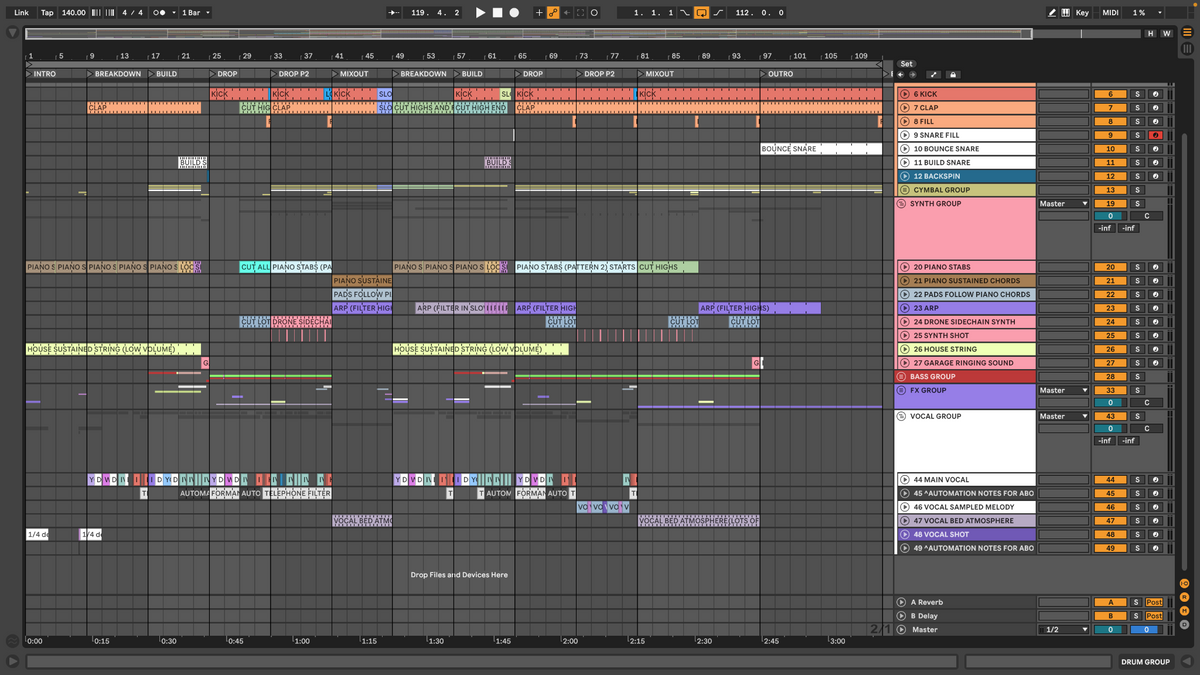Click the lock envelopes icon above track headers
Screen dimensions: 1200x675
953,74
